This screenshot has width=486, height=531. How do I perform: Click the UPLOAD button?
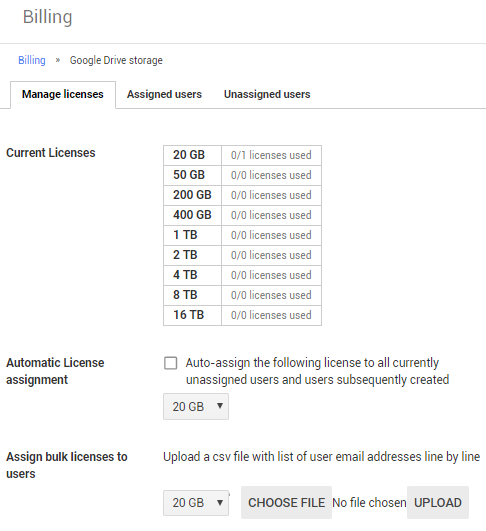point(438,503)
